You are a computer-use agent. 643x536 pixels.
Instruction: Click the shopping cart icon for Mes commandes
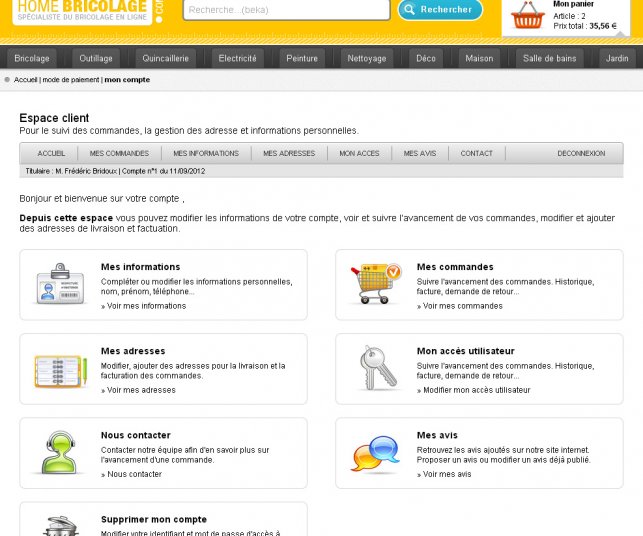pos(376,284)
